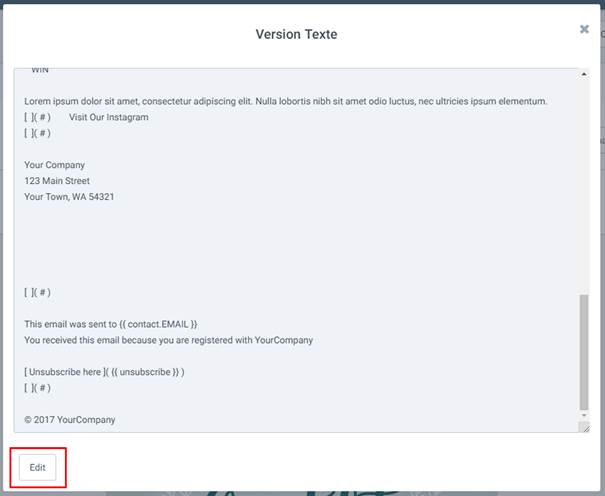Place cursor on the © 2017 YourCompany line

pos(70,420)
